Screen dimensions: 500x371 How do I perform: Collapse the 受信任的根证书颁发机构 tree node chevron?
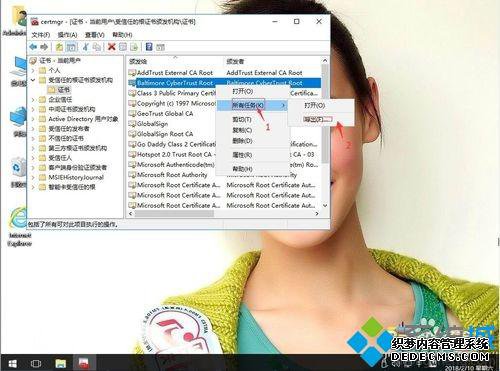33,80
